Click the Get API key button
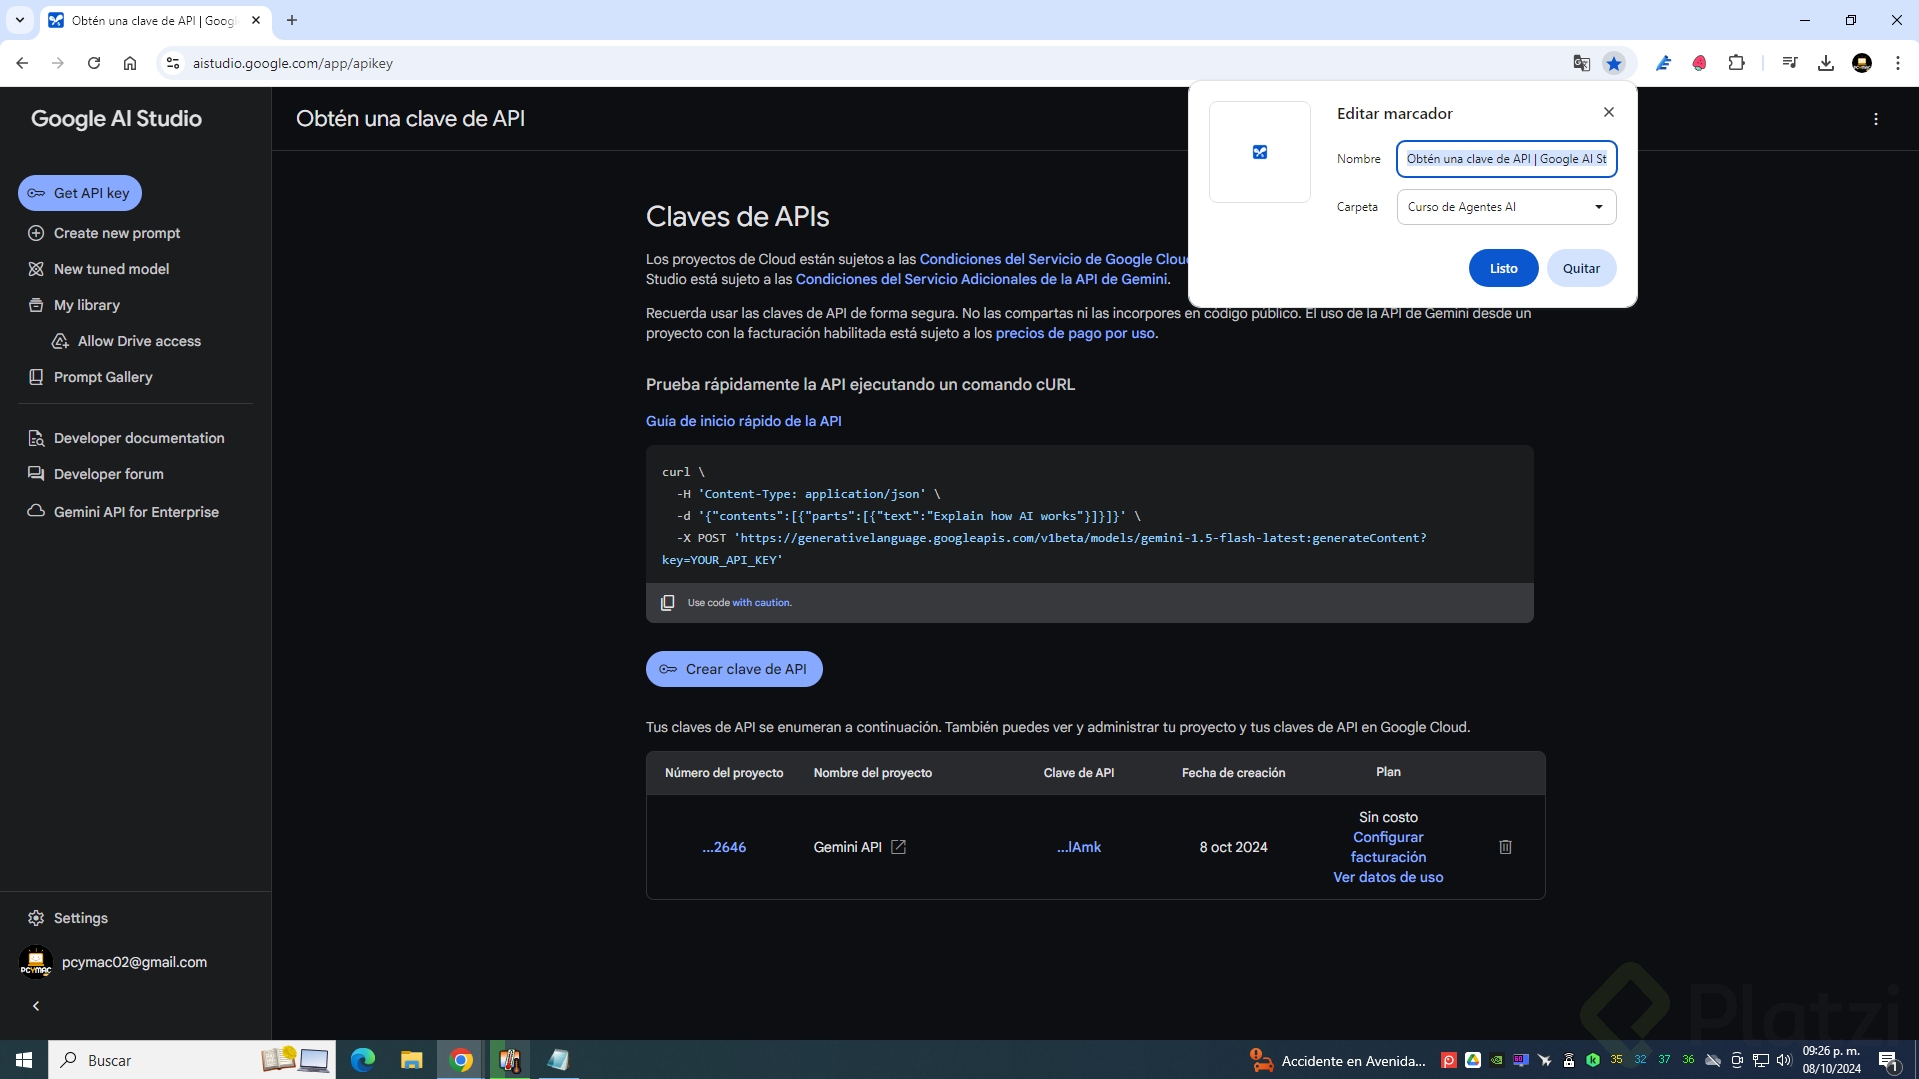This screenshot has width=1919, height=1079. pos(80,193)
